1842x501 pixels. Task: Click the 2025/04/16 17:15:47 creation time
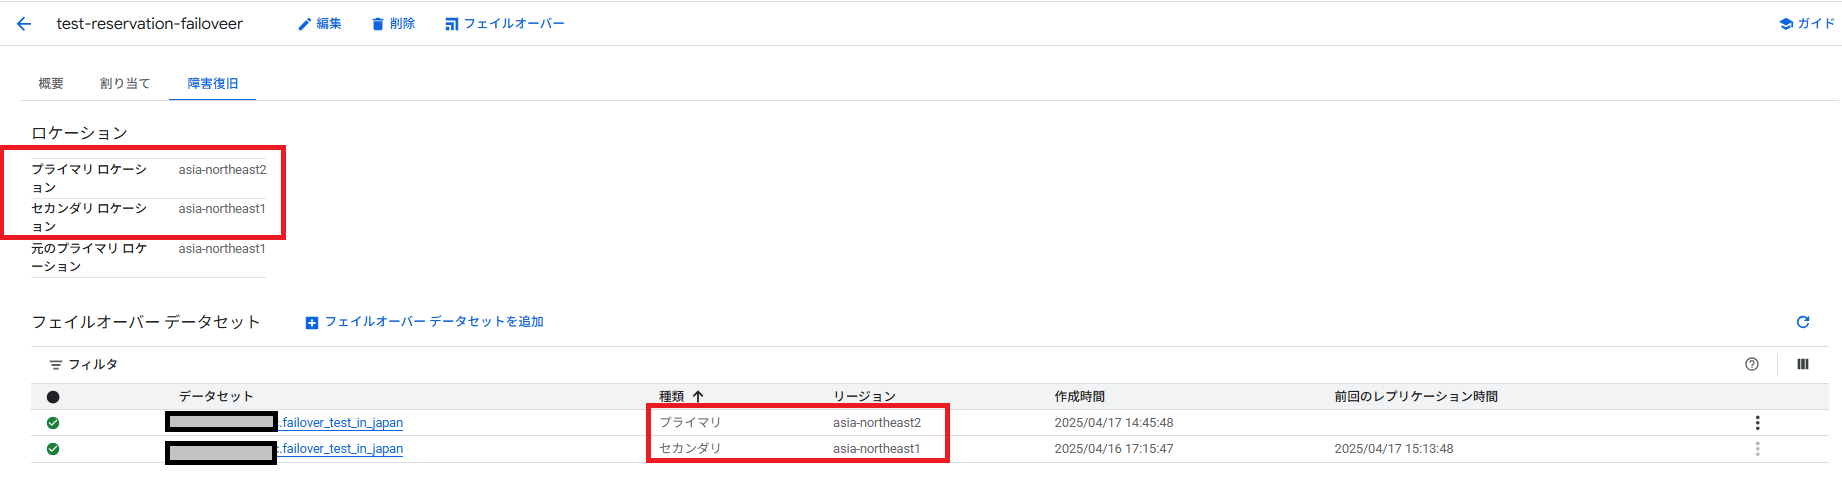point(1114,449)
